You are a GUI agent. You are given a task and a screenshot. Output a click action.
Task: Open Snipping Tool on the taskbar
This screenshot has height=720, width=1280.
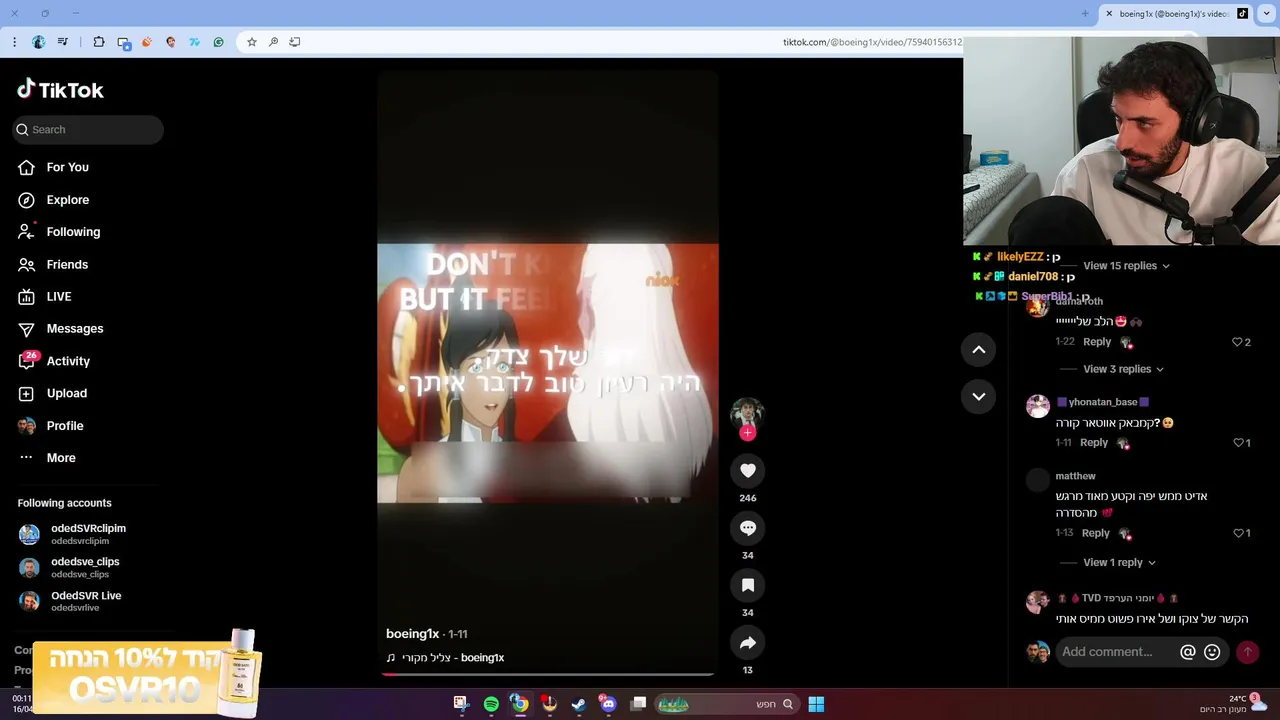(460, 704)
